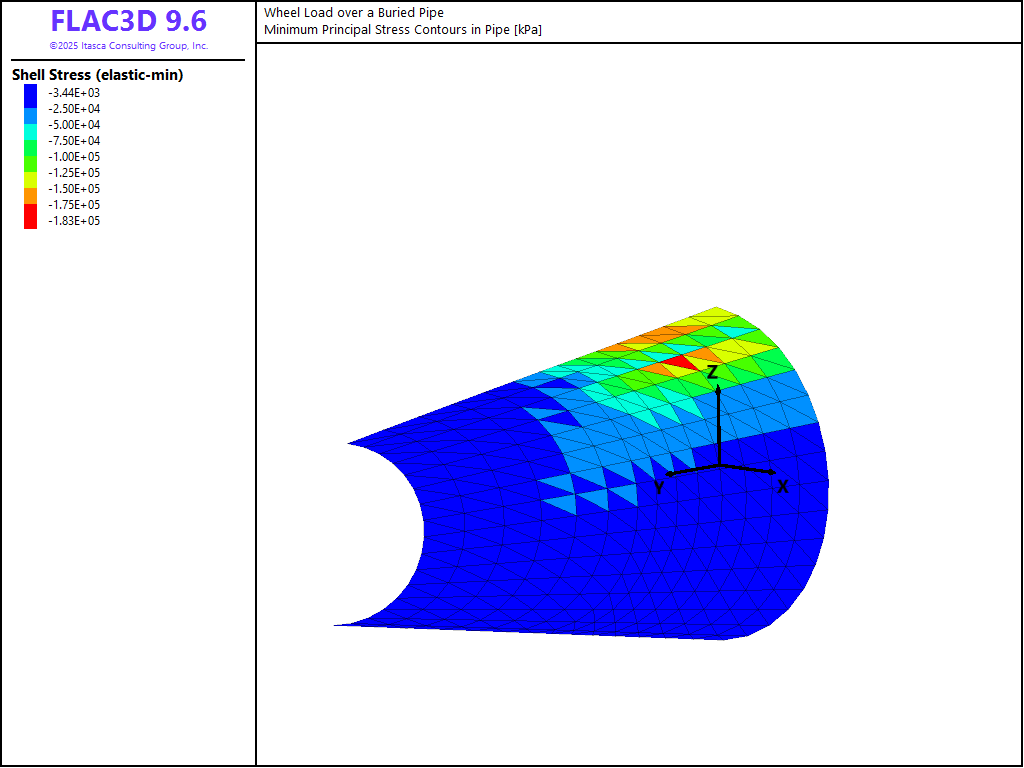1024x768 pixels.
Task: Select the -7.50E+04 legend value
Action: [74, 141]
